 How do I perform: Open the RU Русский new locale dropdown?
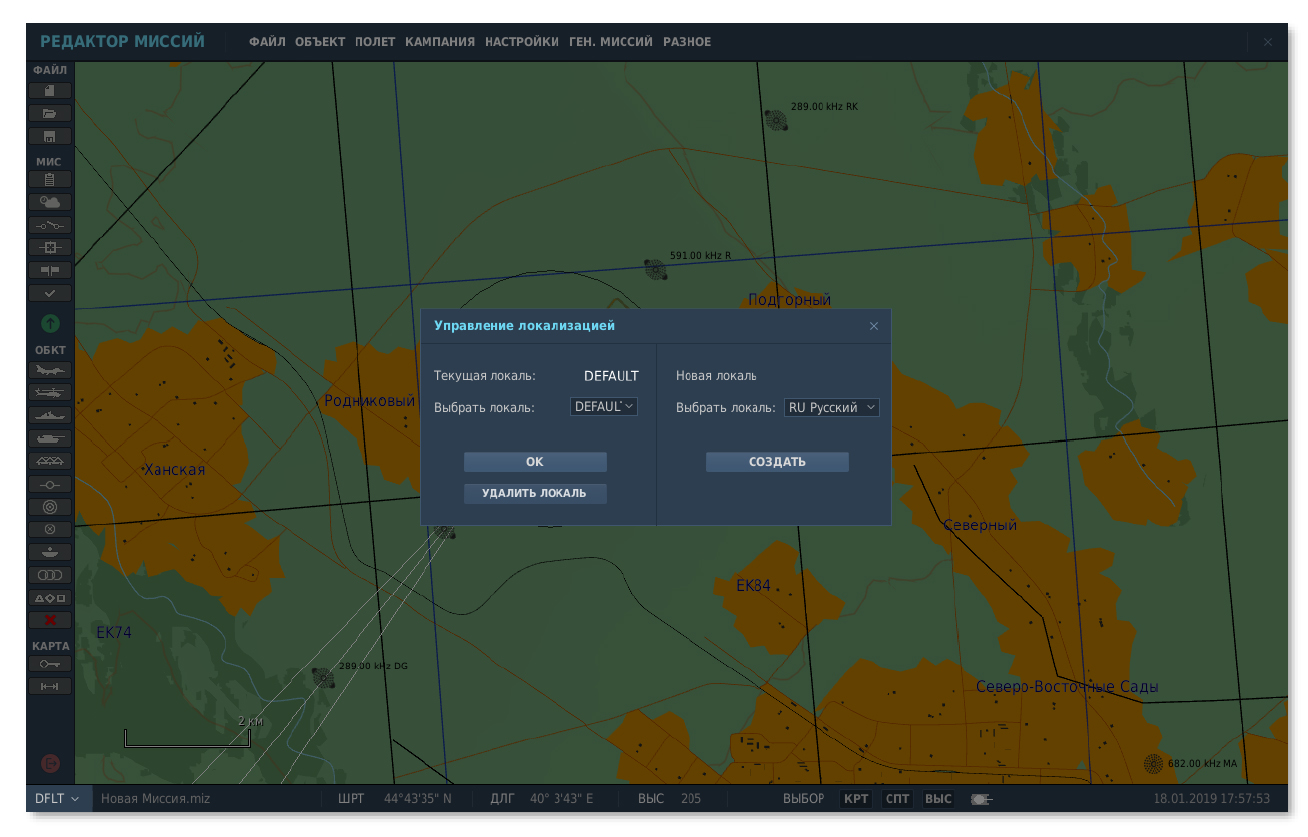click(x=831, y=407)
